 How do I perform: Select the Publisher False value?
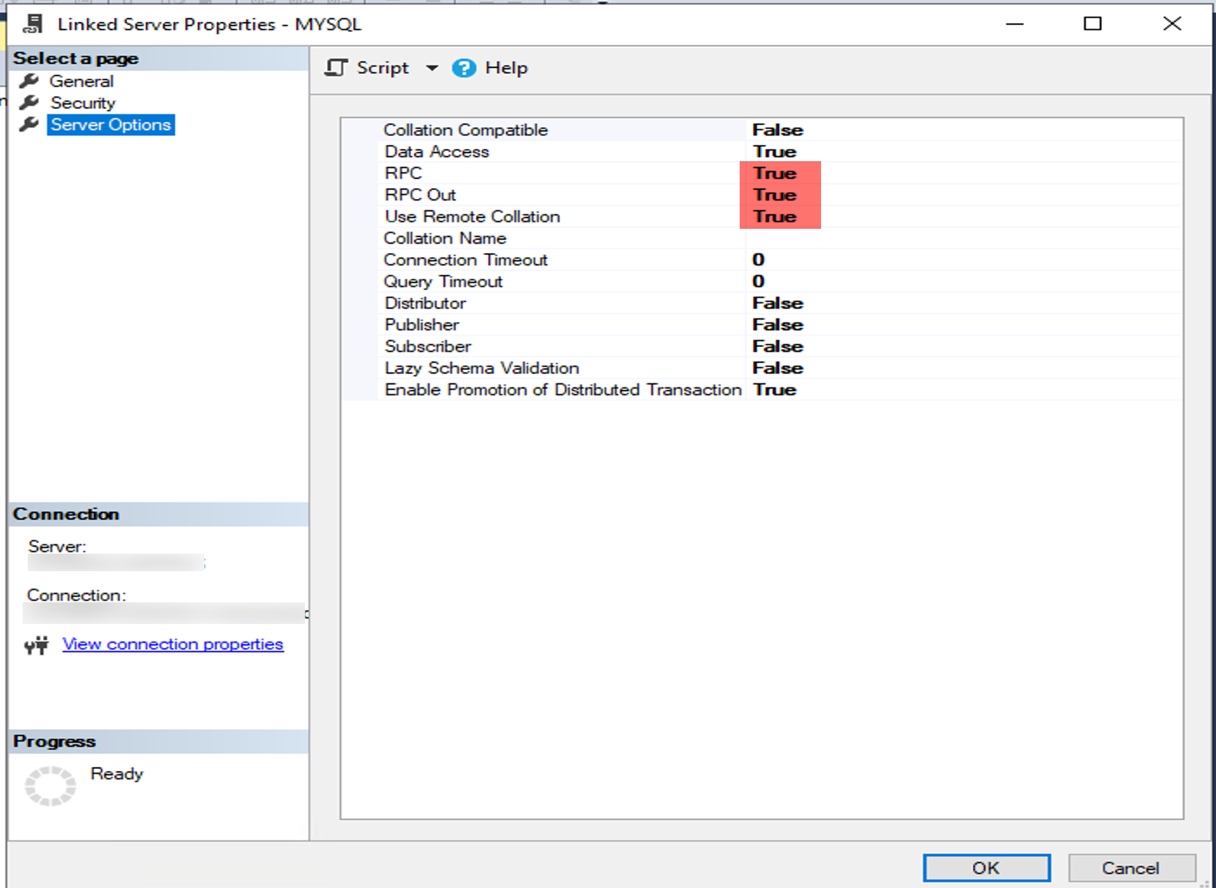pyautogui.click(x=778, y=325)
